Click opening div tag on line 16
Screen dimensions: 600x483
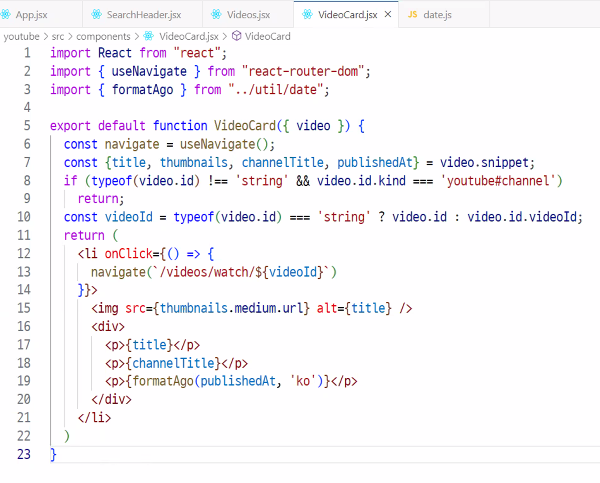tap(108, 326)
